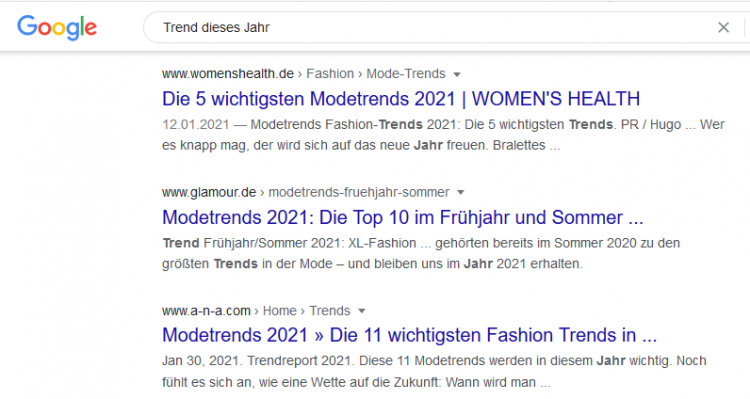Click the www.a-n-a.com URL text

[x=206, y=310]
